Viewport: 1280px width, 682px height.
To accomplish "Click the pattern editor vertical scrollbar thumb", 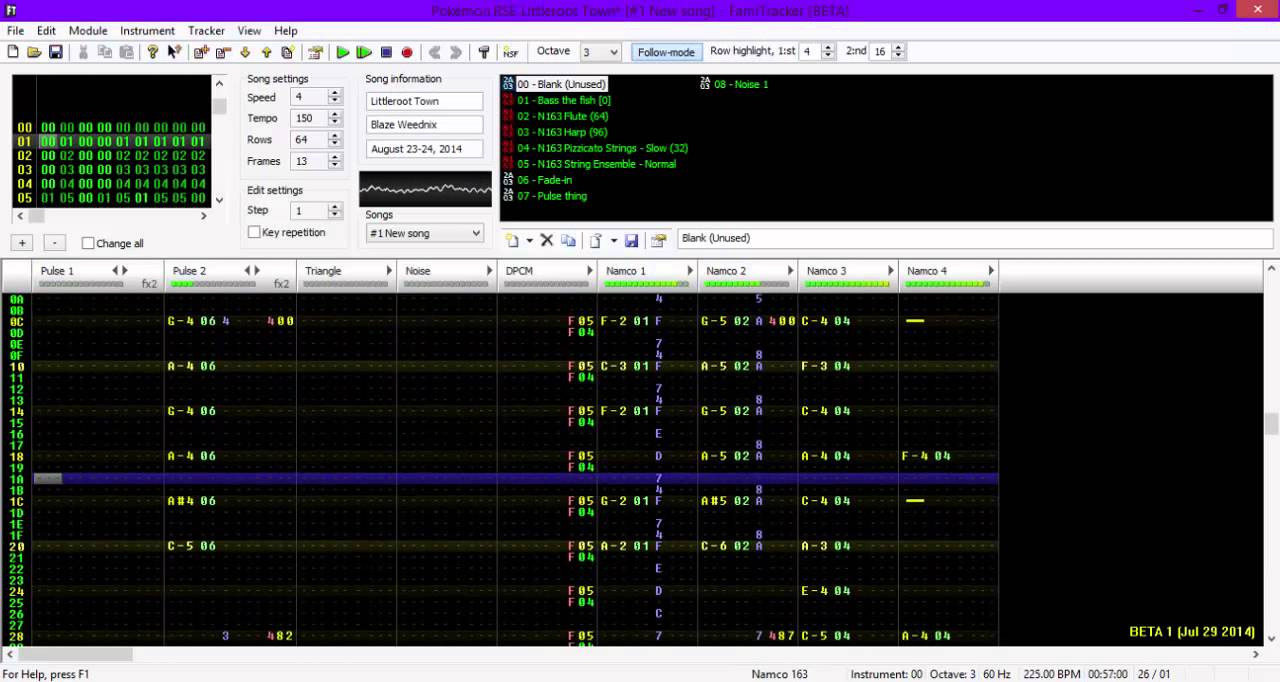I will pos(1272,424).
